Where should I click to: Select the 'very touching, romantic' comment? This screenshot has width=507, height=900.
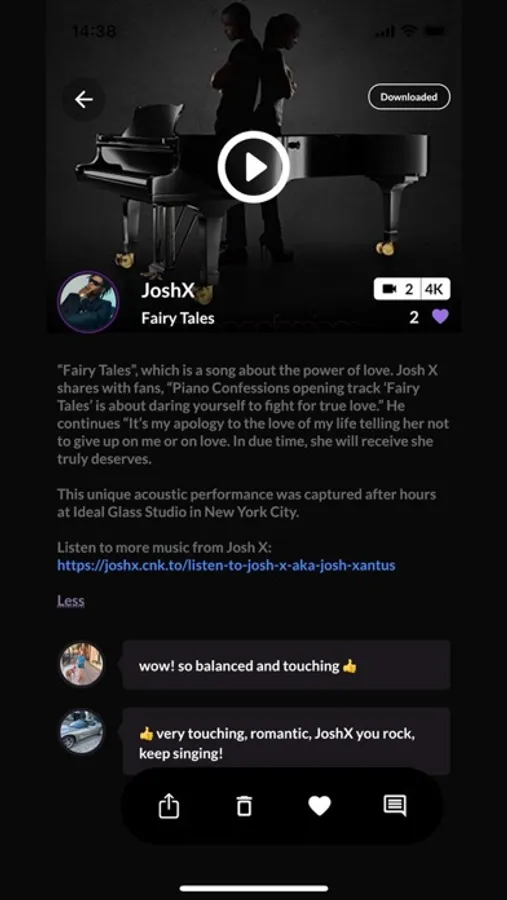click(286, 743)
